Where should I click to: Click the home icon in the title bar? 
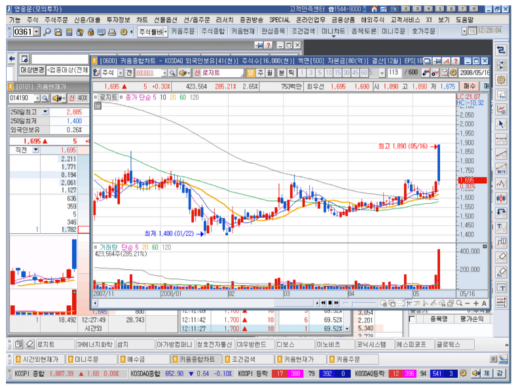tap(374, 9)
